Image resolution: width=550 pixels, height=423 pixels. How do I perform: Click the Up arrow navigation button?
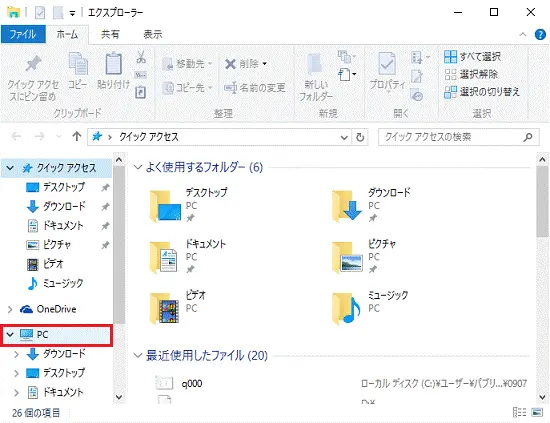(x=76, y=136)
